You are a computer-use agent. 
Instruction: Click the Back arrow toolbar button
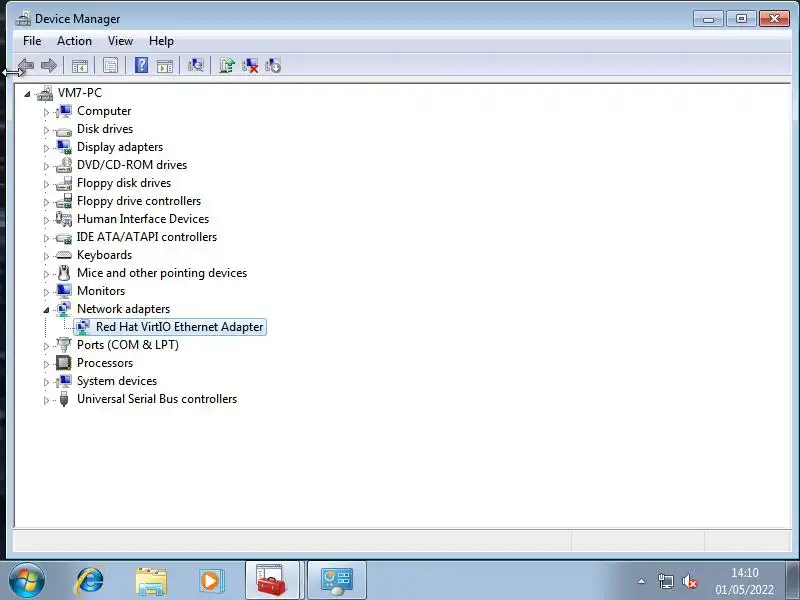[26, 65]
